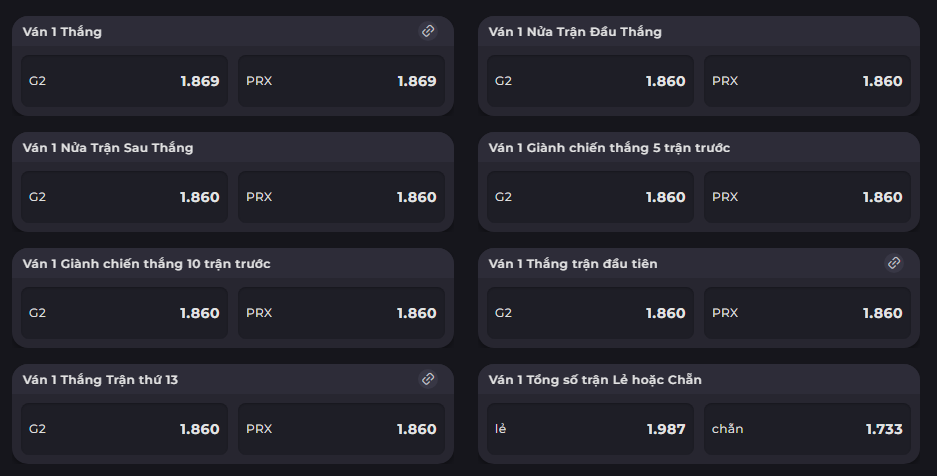Click link icon on Ván 1 Thắng trận đầu tiên
Screen dimensions: 937x476
(x=894, y=263)
